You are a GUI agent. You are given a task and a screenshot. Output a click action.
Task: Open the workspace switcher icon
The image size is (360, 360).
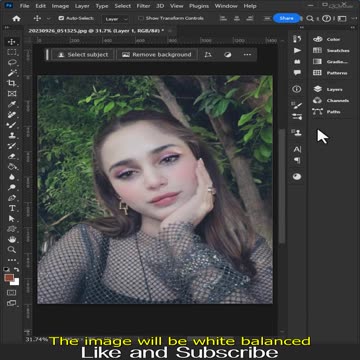click(342, 19)
